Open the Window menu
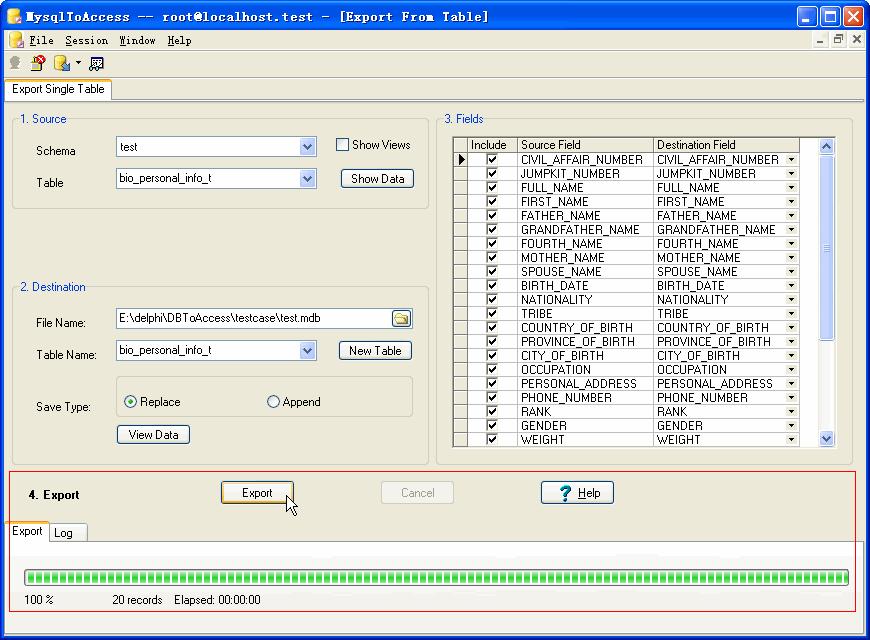This screenshot has height=640, width=870. pyautogui.click(x=138, y=41)
